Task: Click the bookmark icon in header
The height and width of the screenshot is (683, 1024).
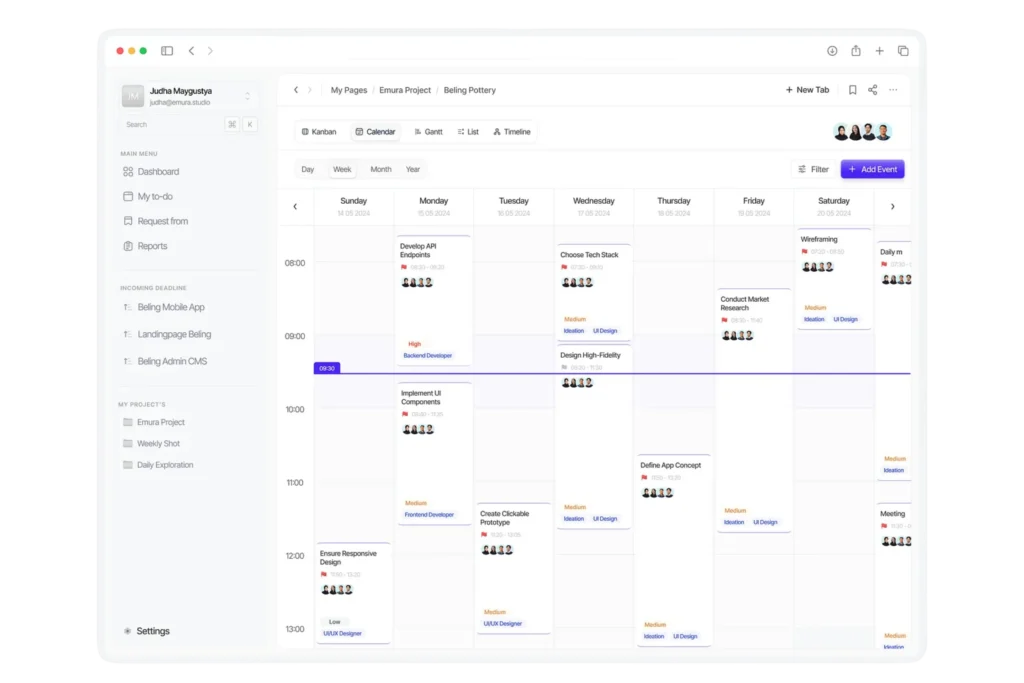Action: (852, 90)
